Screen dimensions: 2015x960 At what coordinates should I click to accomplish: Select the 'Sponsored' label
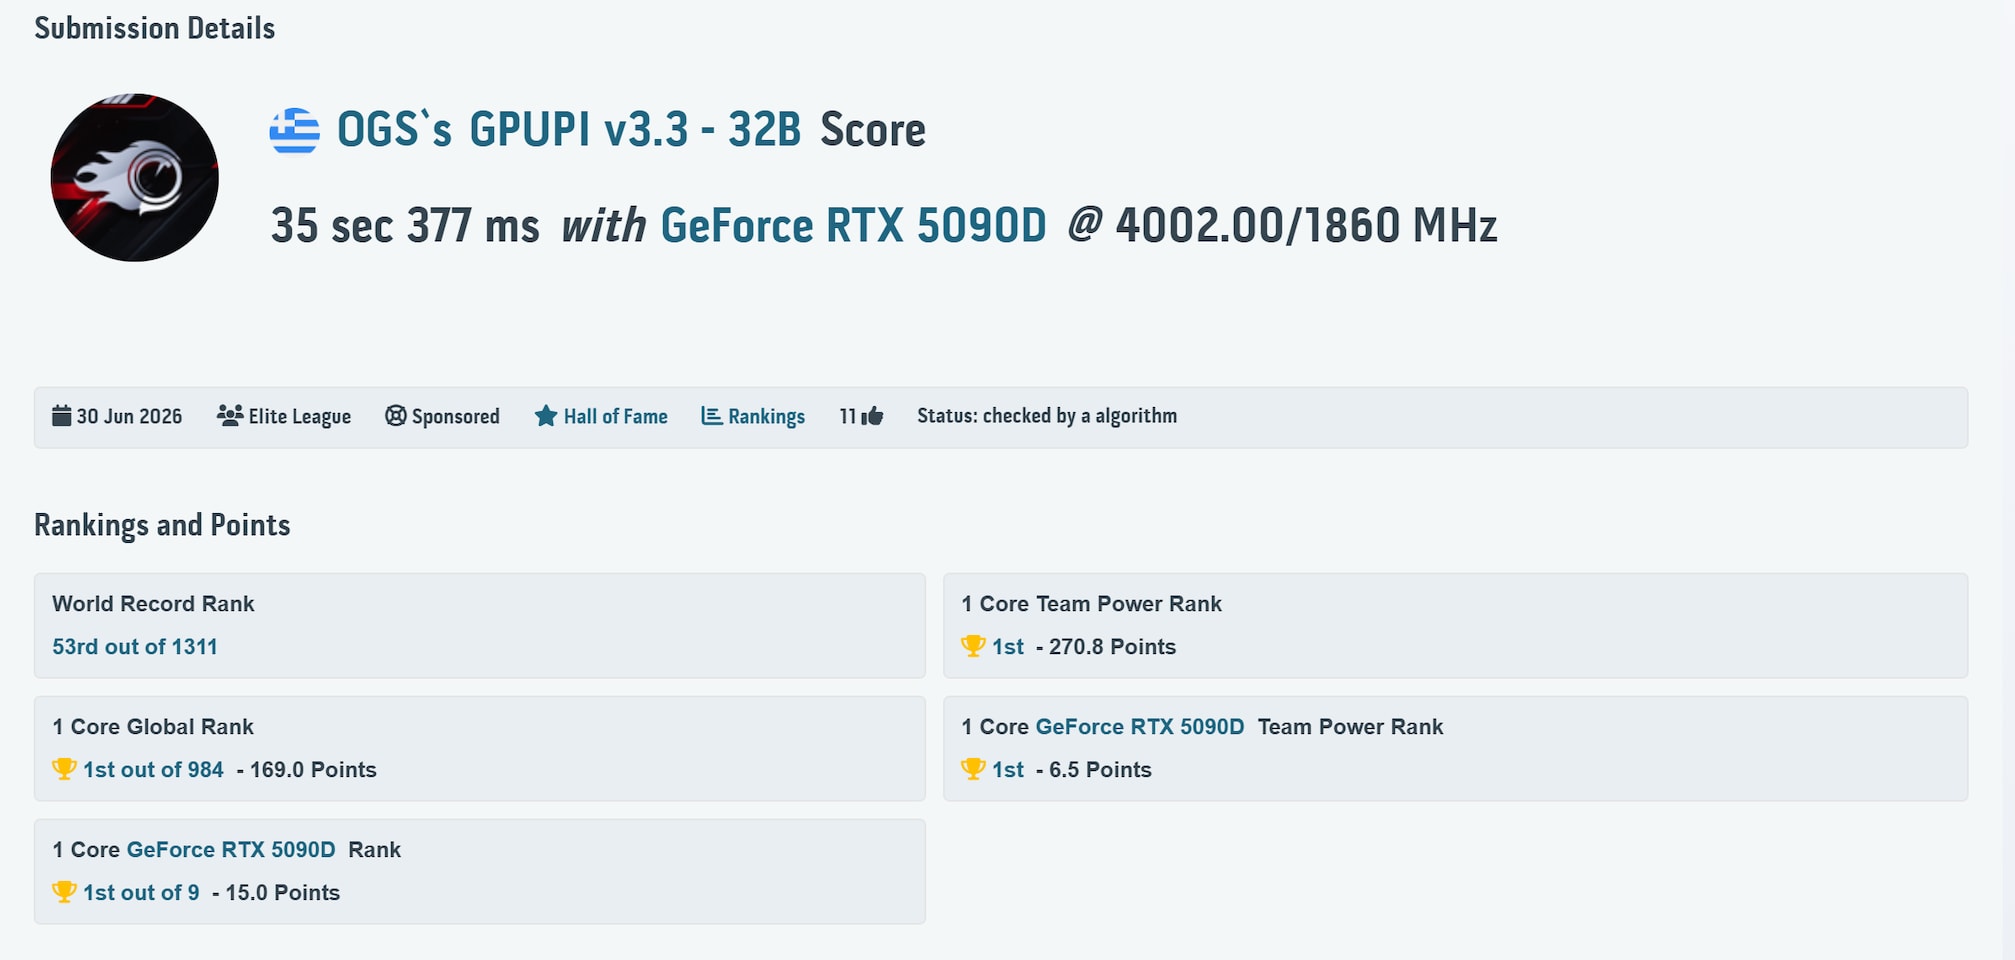(456, 416)
